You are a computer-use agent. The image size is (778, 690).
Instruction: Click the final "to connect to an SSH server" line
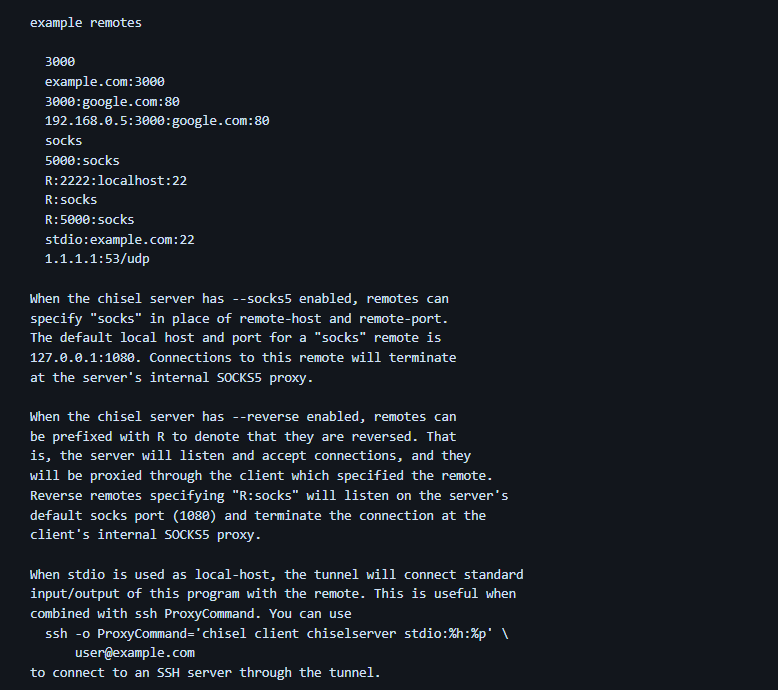coord(205,673)
